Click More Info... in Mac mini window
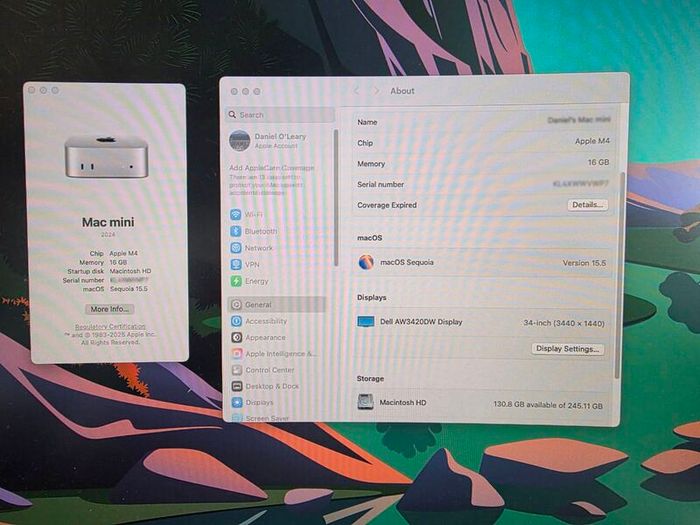 click(x=109, y=309)
